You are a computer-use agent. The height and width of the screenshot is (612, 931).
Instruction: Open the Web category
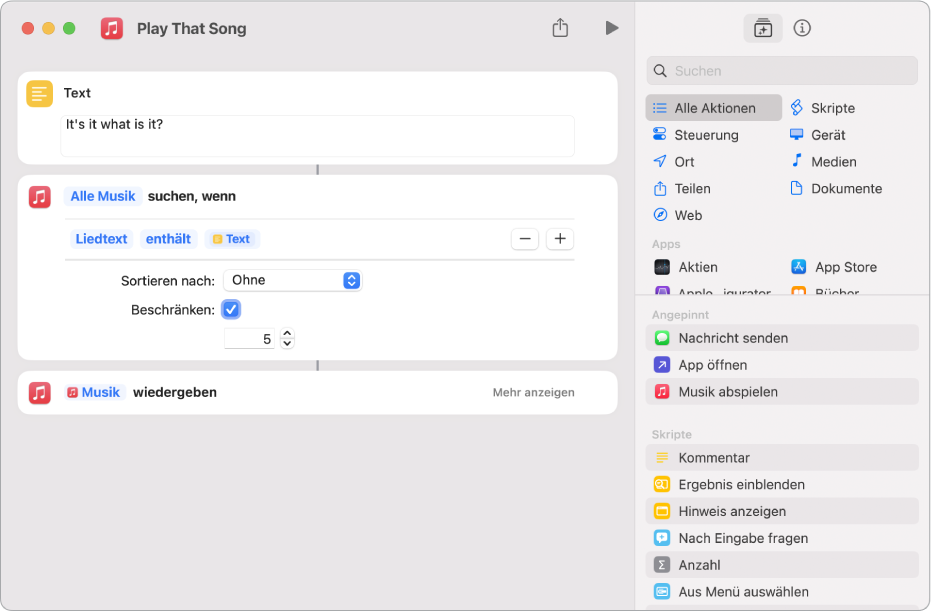pos(677,215)
